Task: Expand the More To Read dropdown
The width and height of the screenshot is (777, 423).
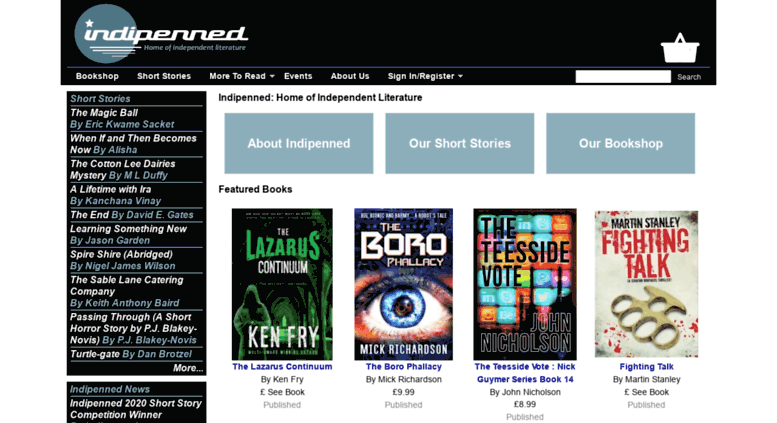Action: [241, 76]
